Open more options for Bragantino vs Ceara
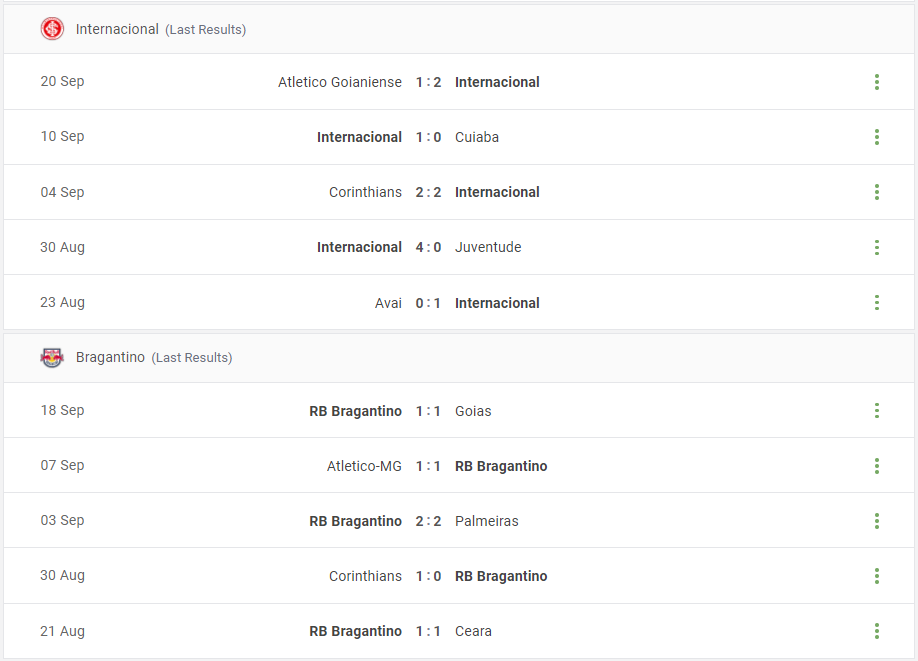This screenshot has width=918, height=661. (x=876, y=631)
